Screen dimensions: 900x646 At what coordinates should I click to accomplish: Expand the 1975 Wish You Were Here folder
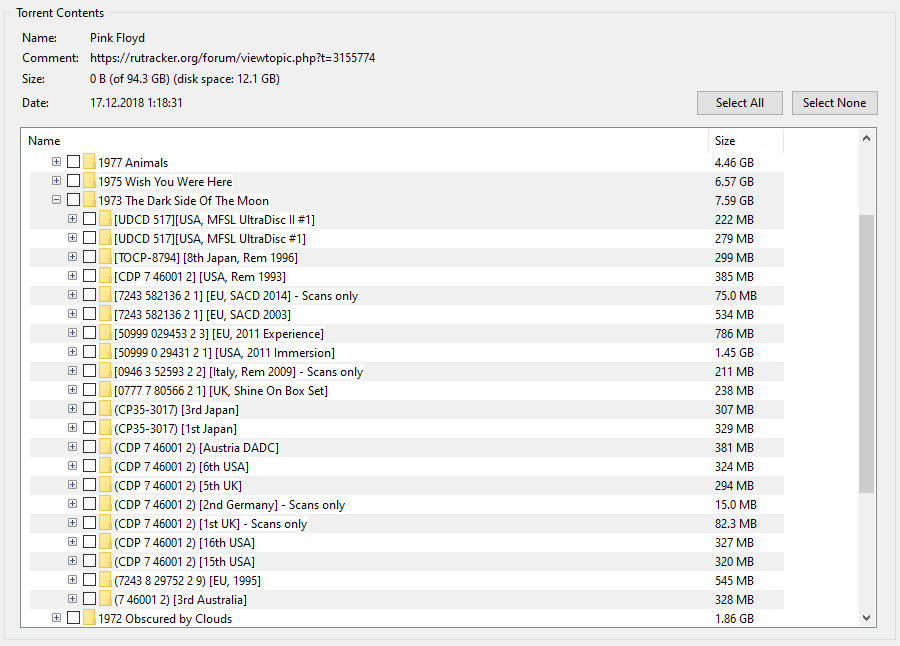pyautogui.click(x=56, y=181)
